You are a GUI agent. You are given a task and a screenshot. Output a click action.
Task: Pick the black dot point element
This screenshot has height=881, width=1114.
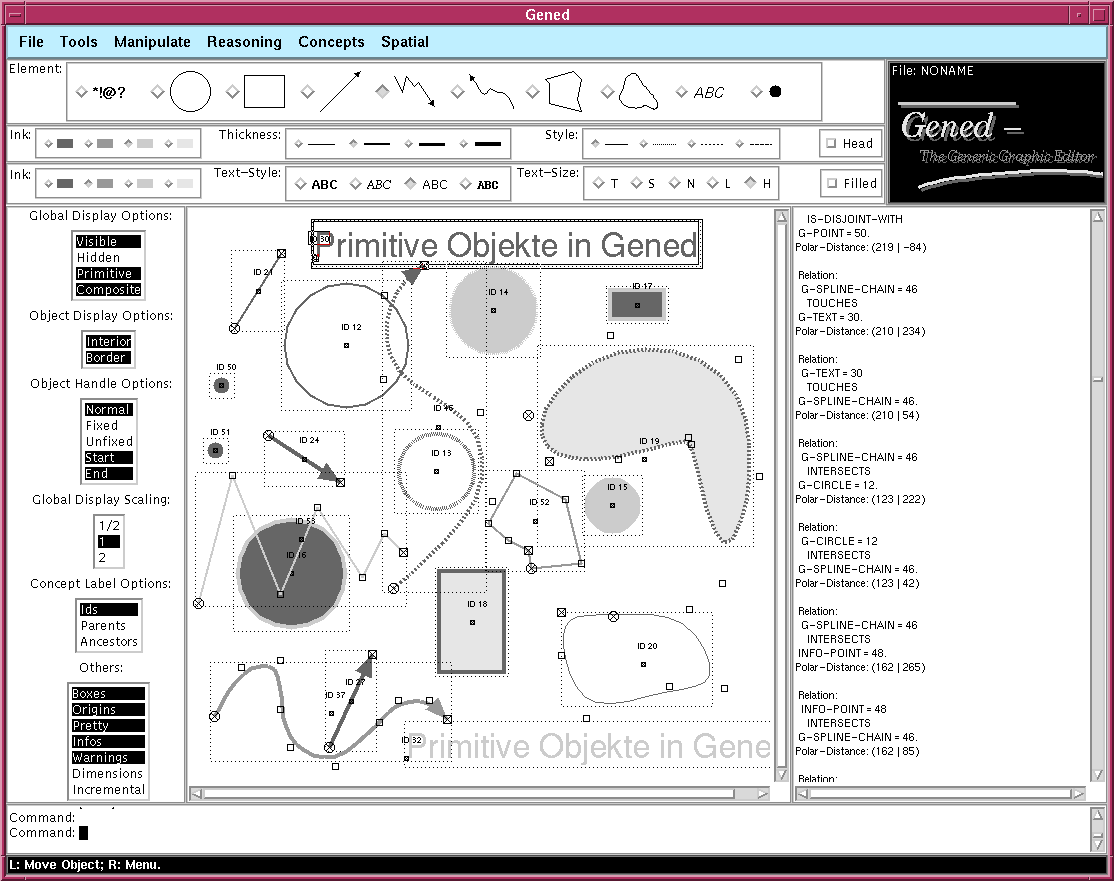click(767, 92)
